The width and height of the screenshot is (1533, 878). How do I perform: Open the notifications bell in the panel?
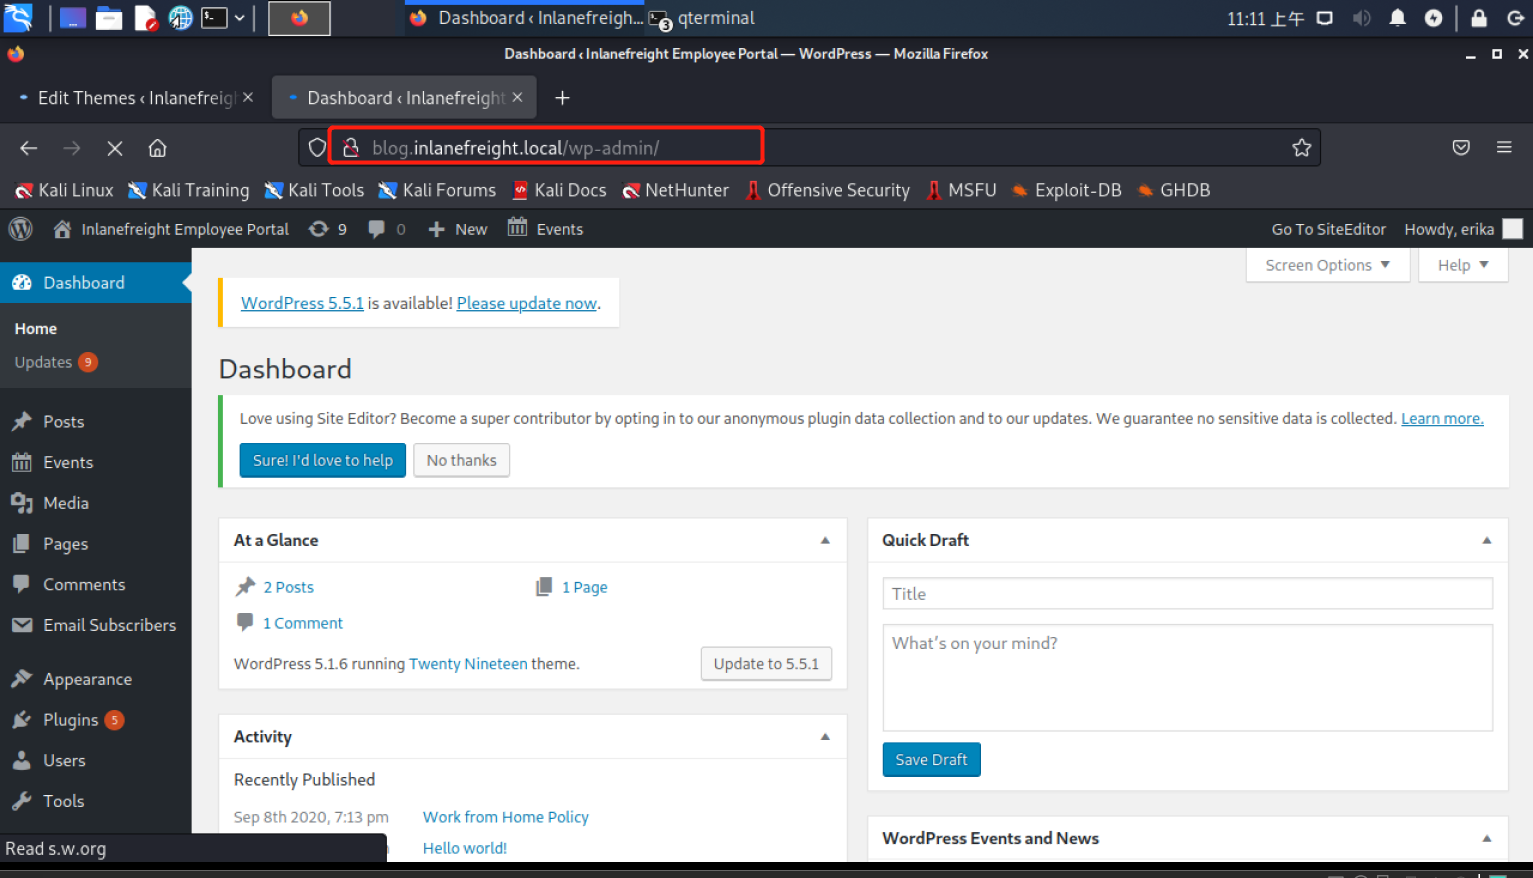click(x=1398, y=18)
